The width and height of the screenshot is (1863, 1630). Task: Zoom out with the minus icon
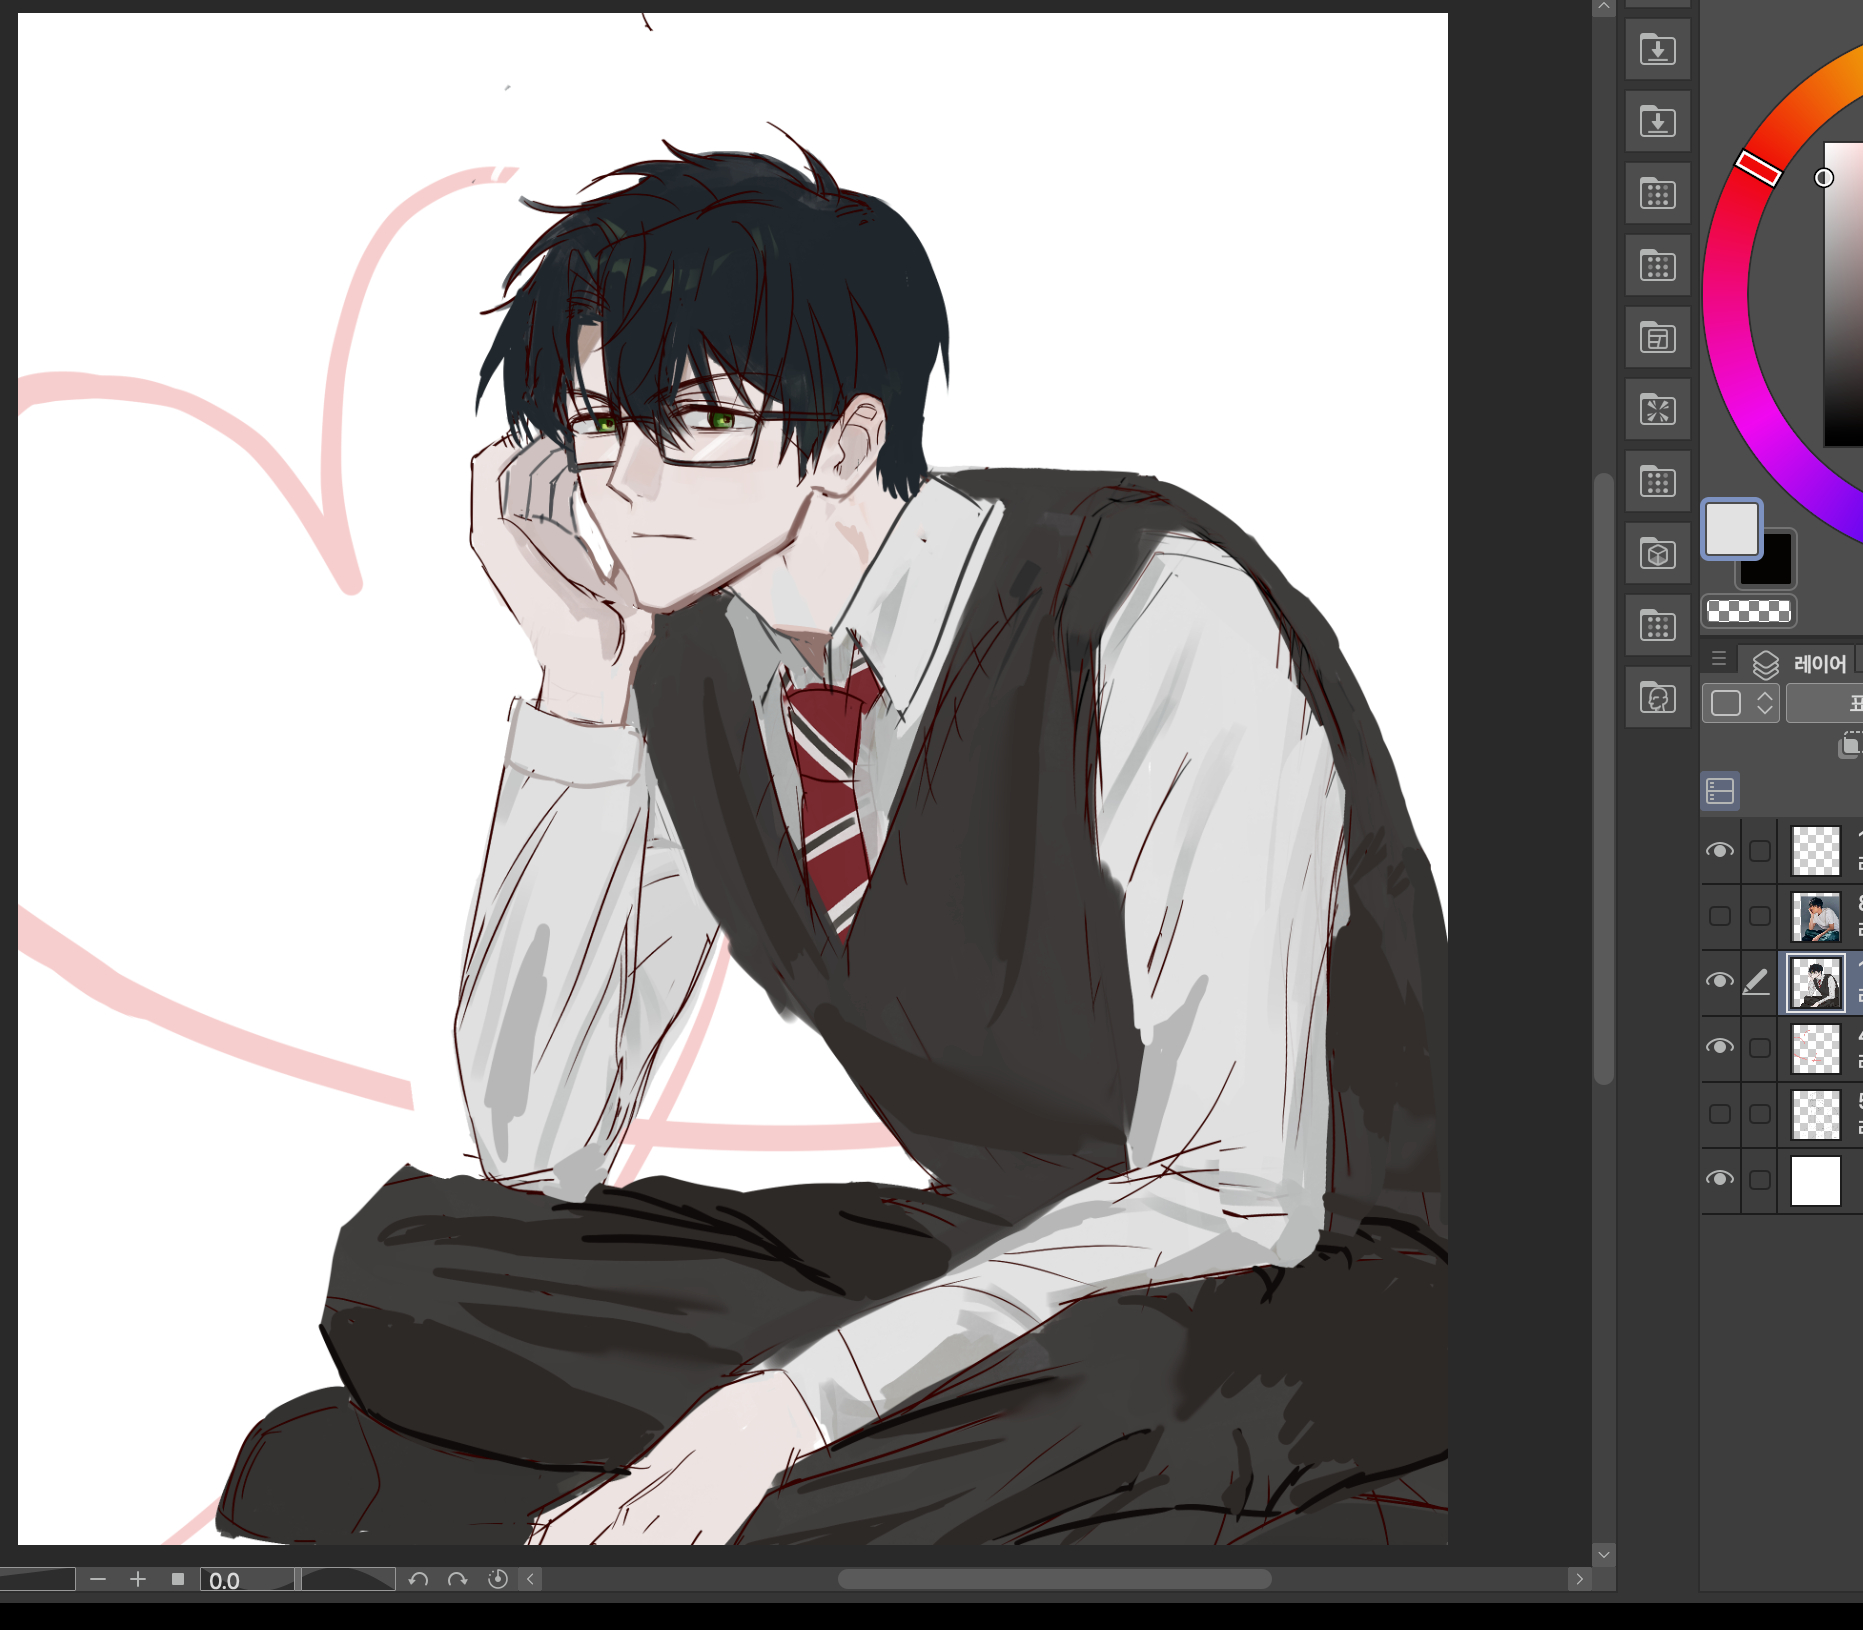coord(98,1579)
